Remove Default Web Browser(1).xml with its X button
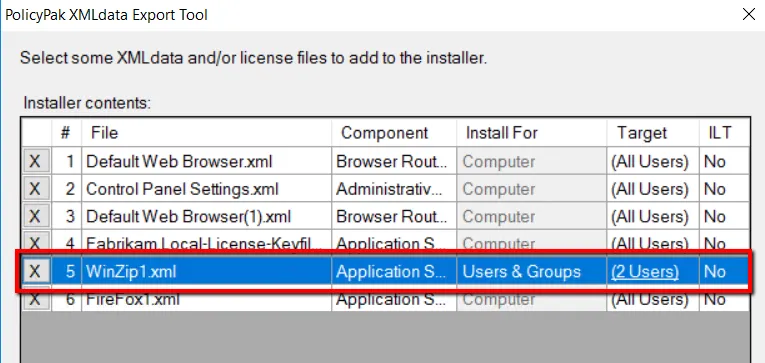Screen dimensions: 765x363 37,216
